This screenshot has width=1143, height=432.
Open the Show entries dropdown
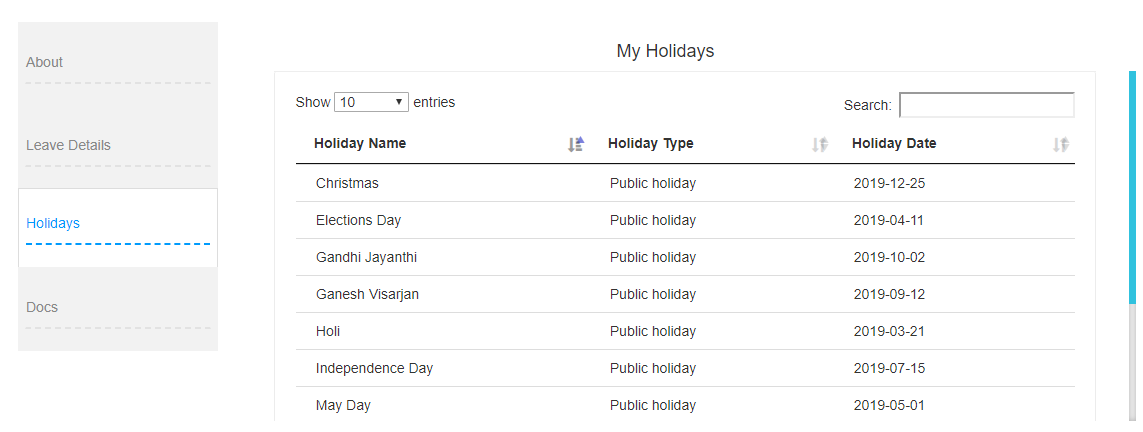[x=371, y=102]
